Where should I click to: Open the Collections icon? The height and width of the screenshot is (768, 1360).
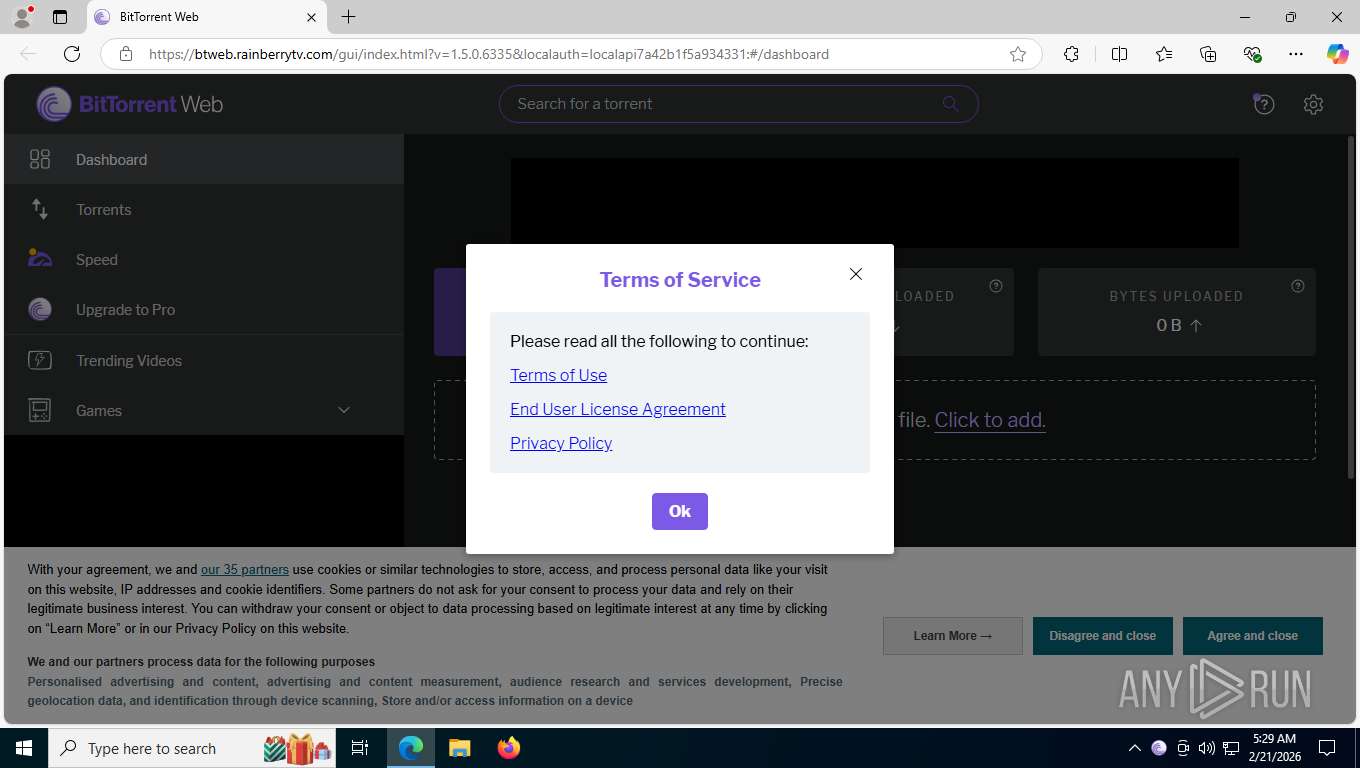tap(1208, 54)
